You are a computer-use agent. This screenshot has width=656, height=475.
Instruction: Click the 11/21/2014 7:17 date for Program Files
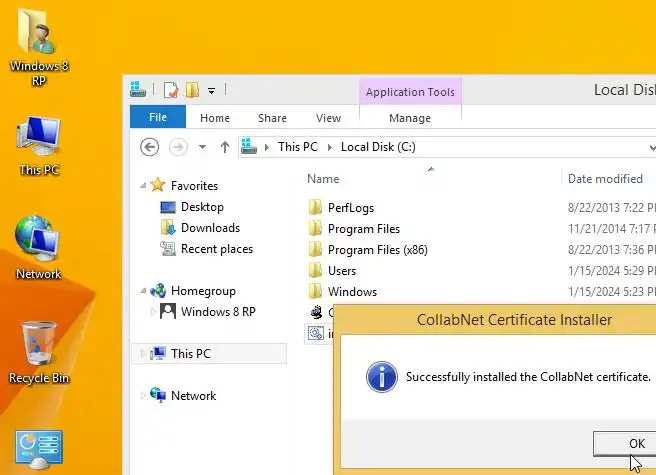click(611, 229)
